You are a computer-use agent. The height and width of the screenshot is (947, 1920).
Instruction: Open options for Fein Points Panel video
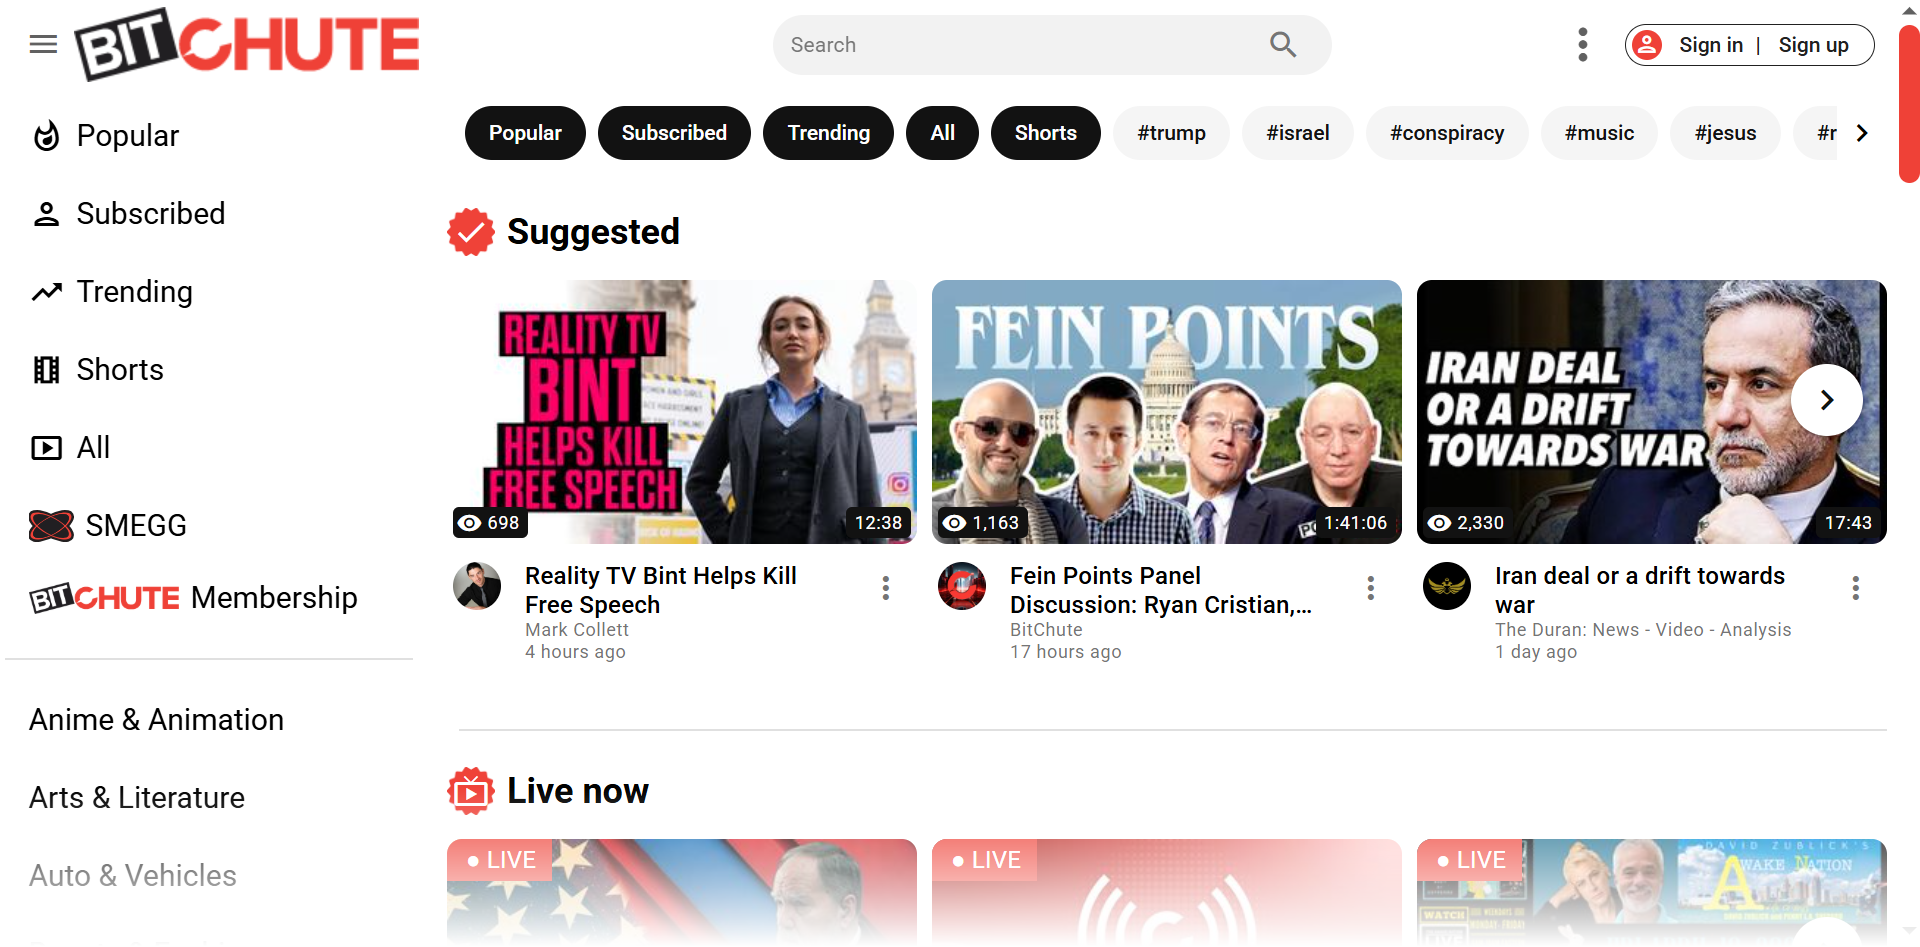(x=1370, y=588)
